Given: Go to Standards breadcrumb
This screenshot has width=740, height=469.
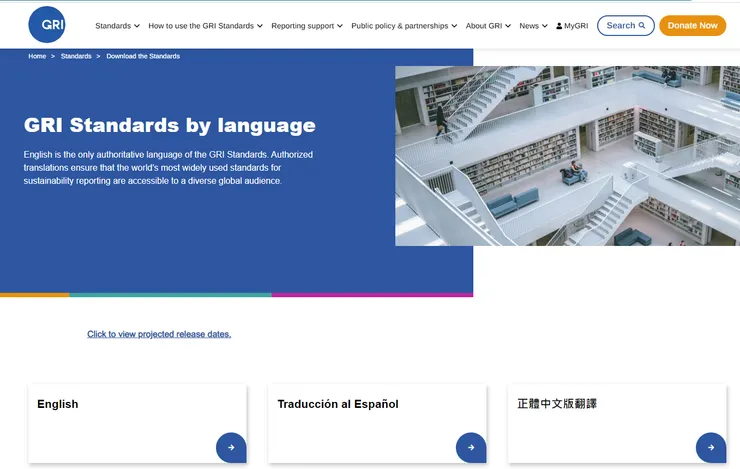Looking at the screenshot, I should (76, 56).
